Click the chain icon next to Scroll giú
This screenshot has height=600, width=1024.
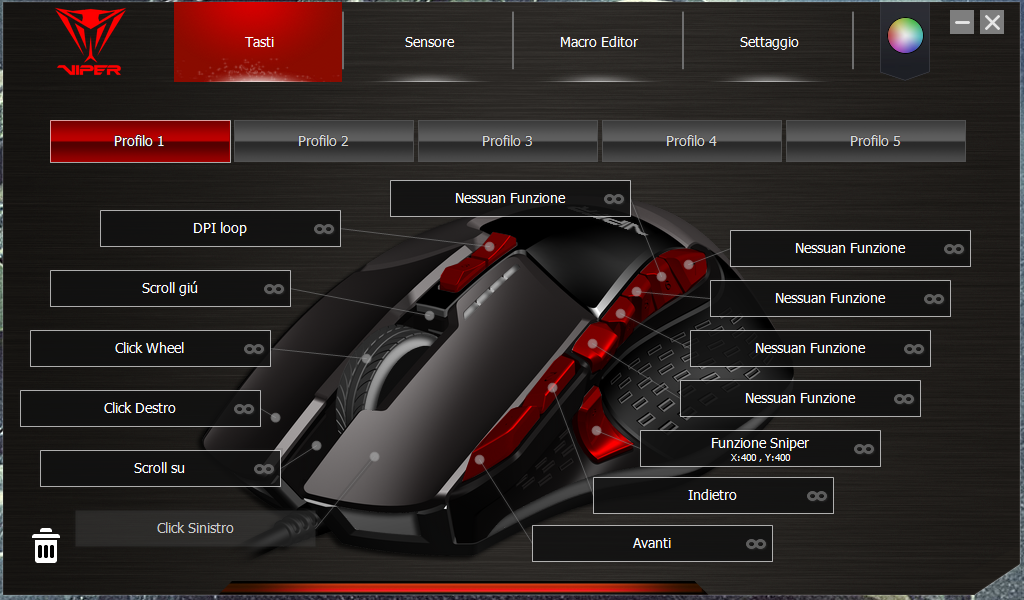[273, 289]
